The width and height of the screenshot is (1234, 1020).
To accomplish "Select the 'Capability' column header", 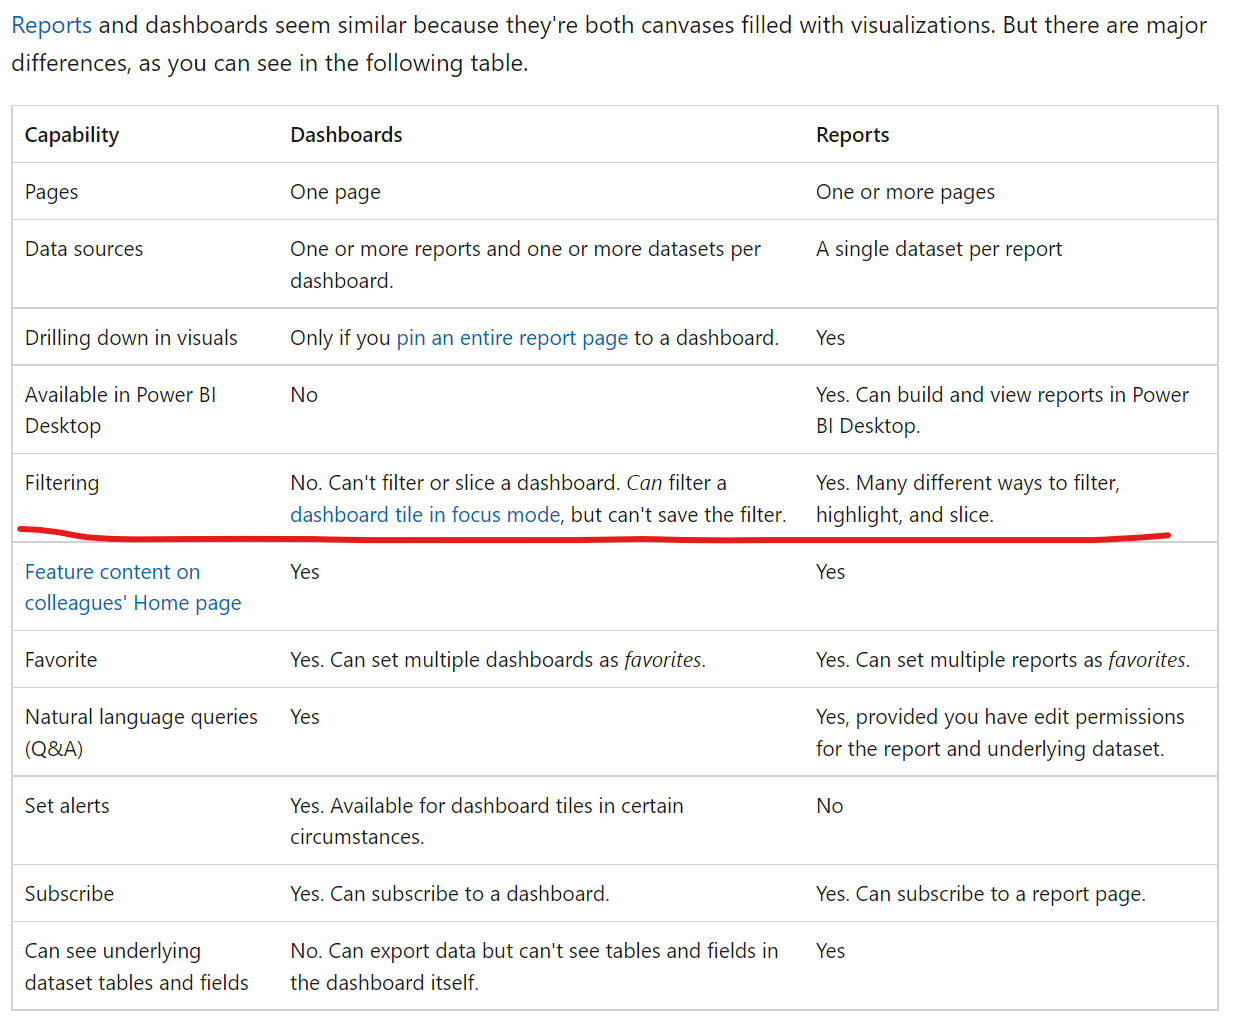I will point(72,135).
